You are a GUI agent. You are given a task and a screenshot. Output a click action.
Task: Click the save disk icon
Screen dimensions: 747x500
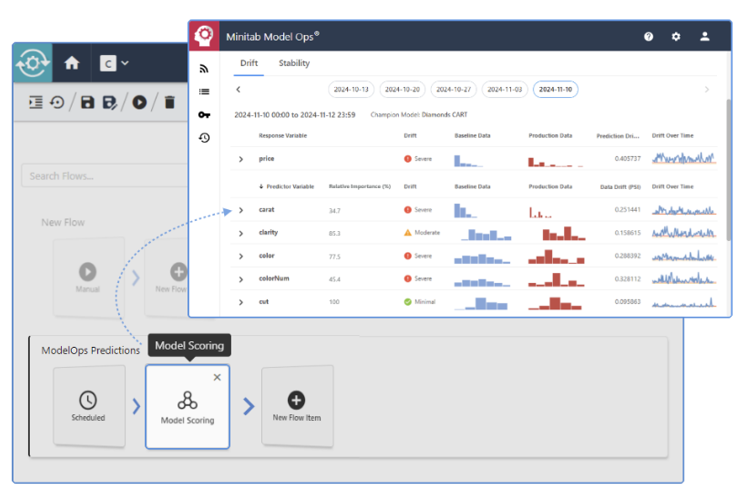(87, 102)
